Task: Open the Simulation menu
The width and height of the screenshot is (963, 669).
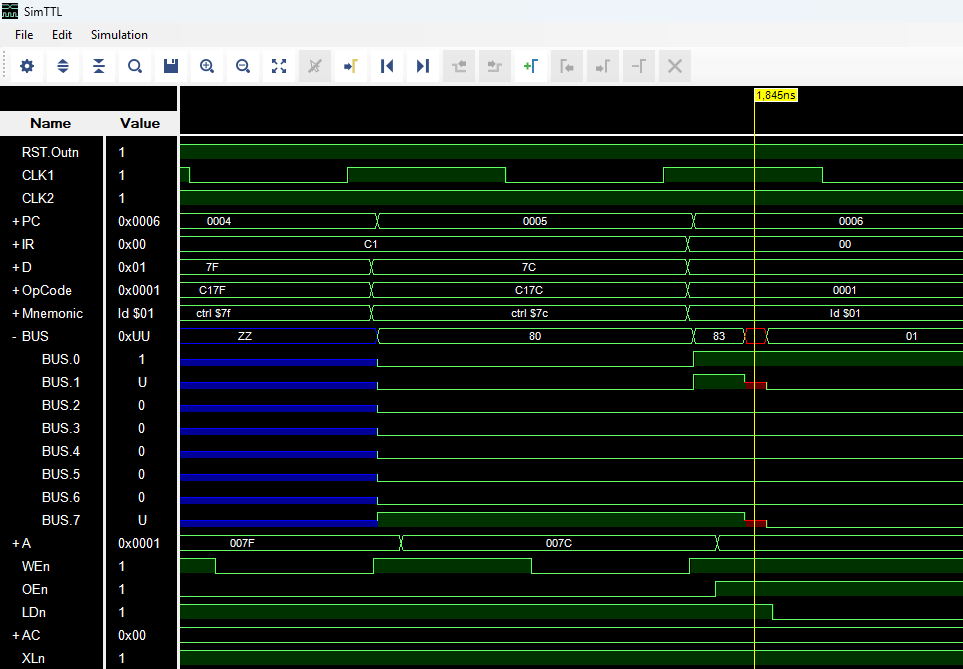Action: 119,35
